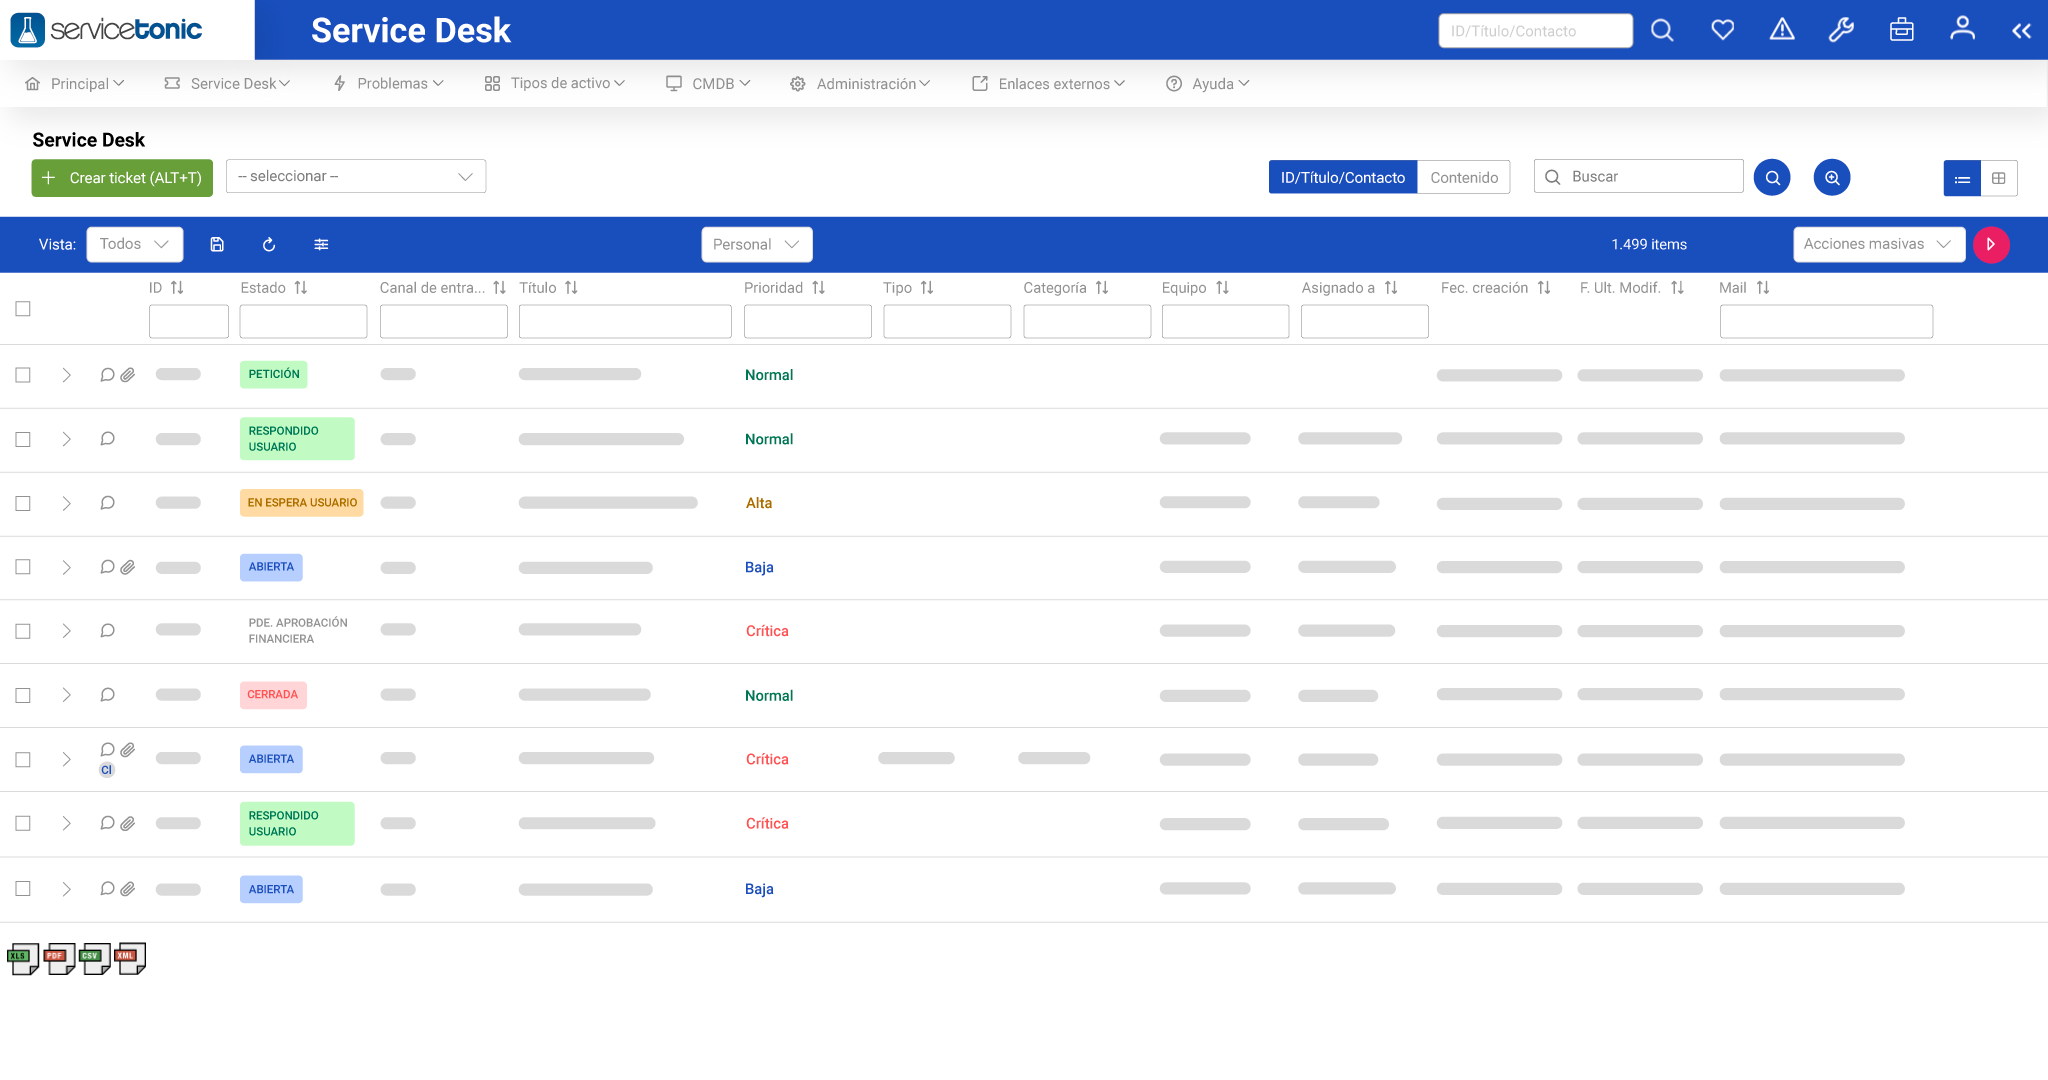Check the EN ESPERA USUARIO row checkbox
Image resolution: width=2048 pixels, height=1080 pixels.
(x=23, y=503)
